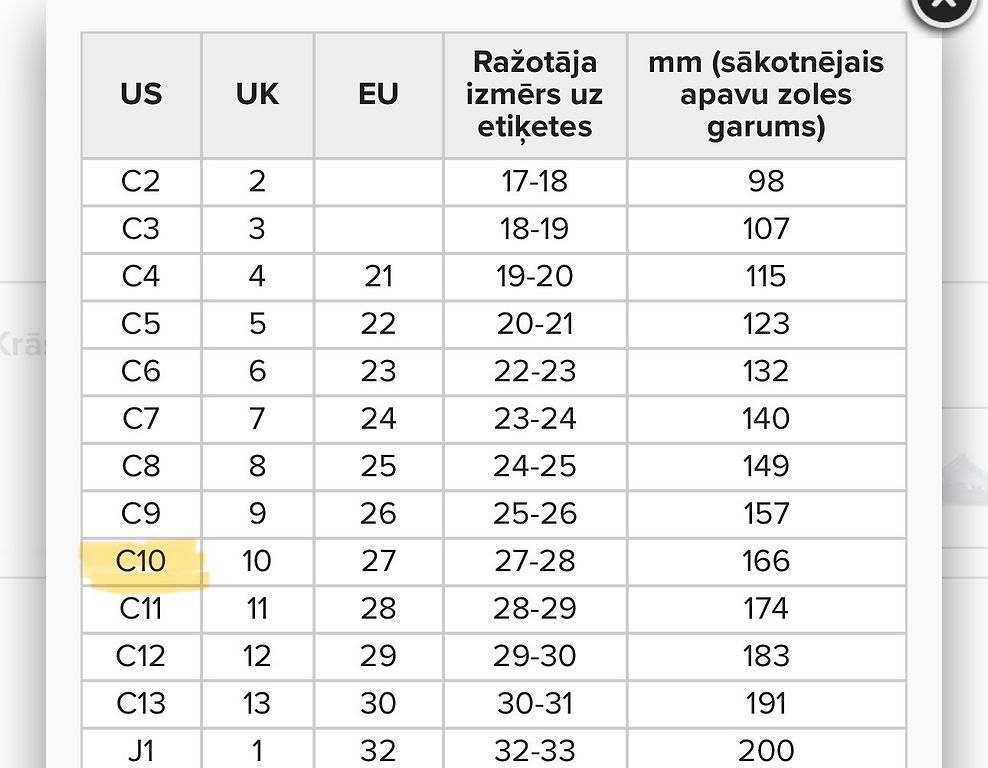Click the mm sole length column header

(766, 95)
